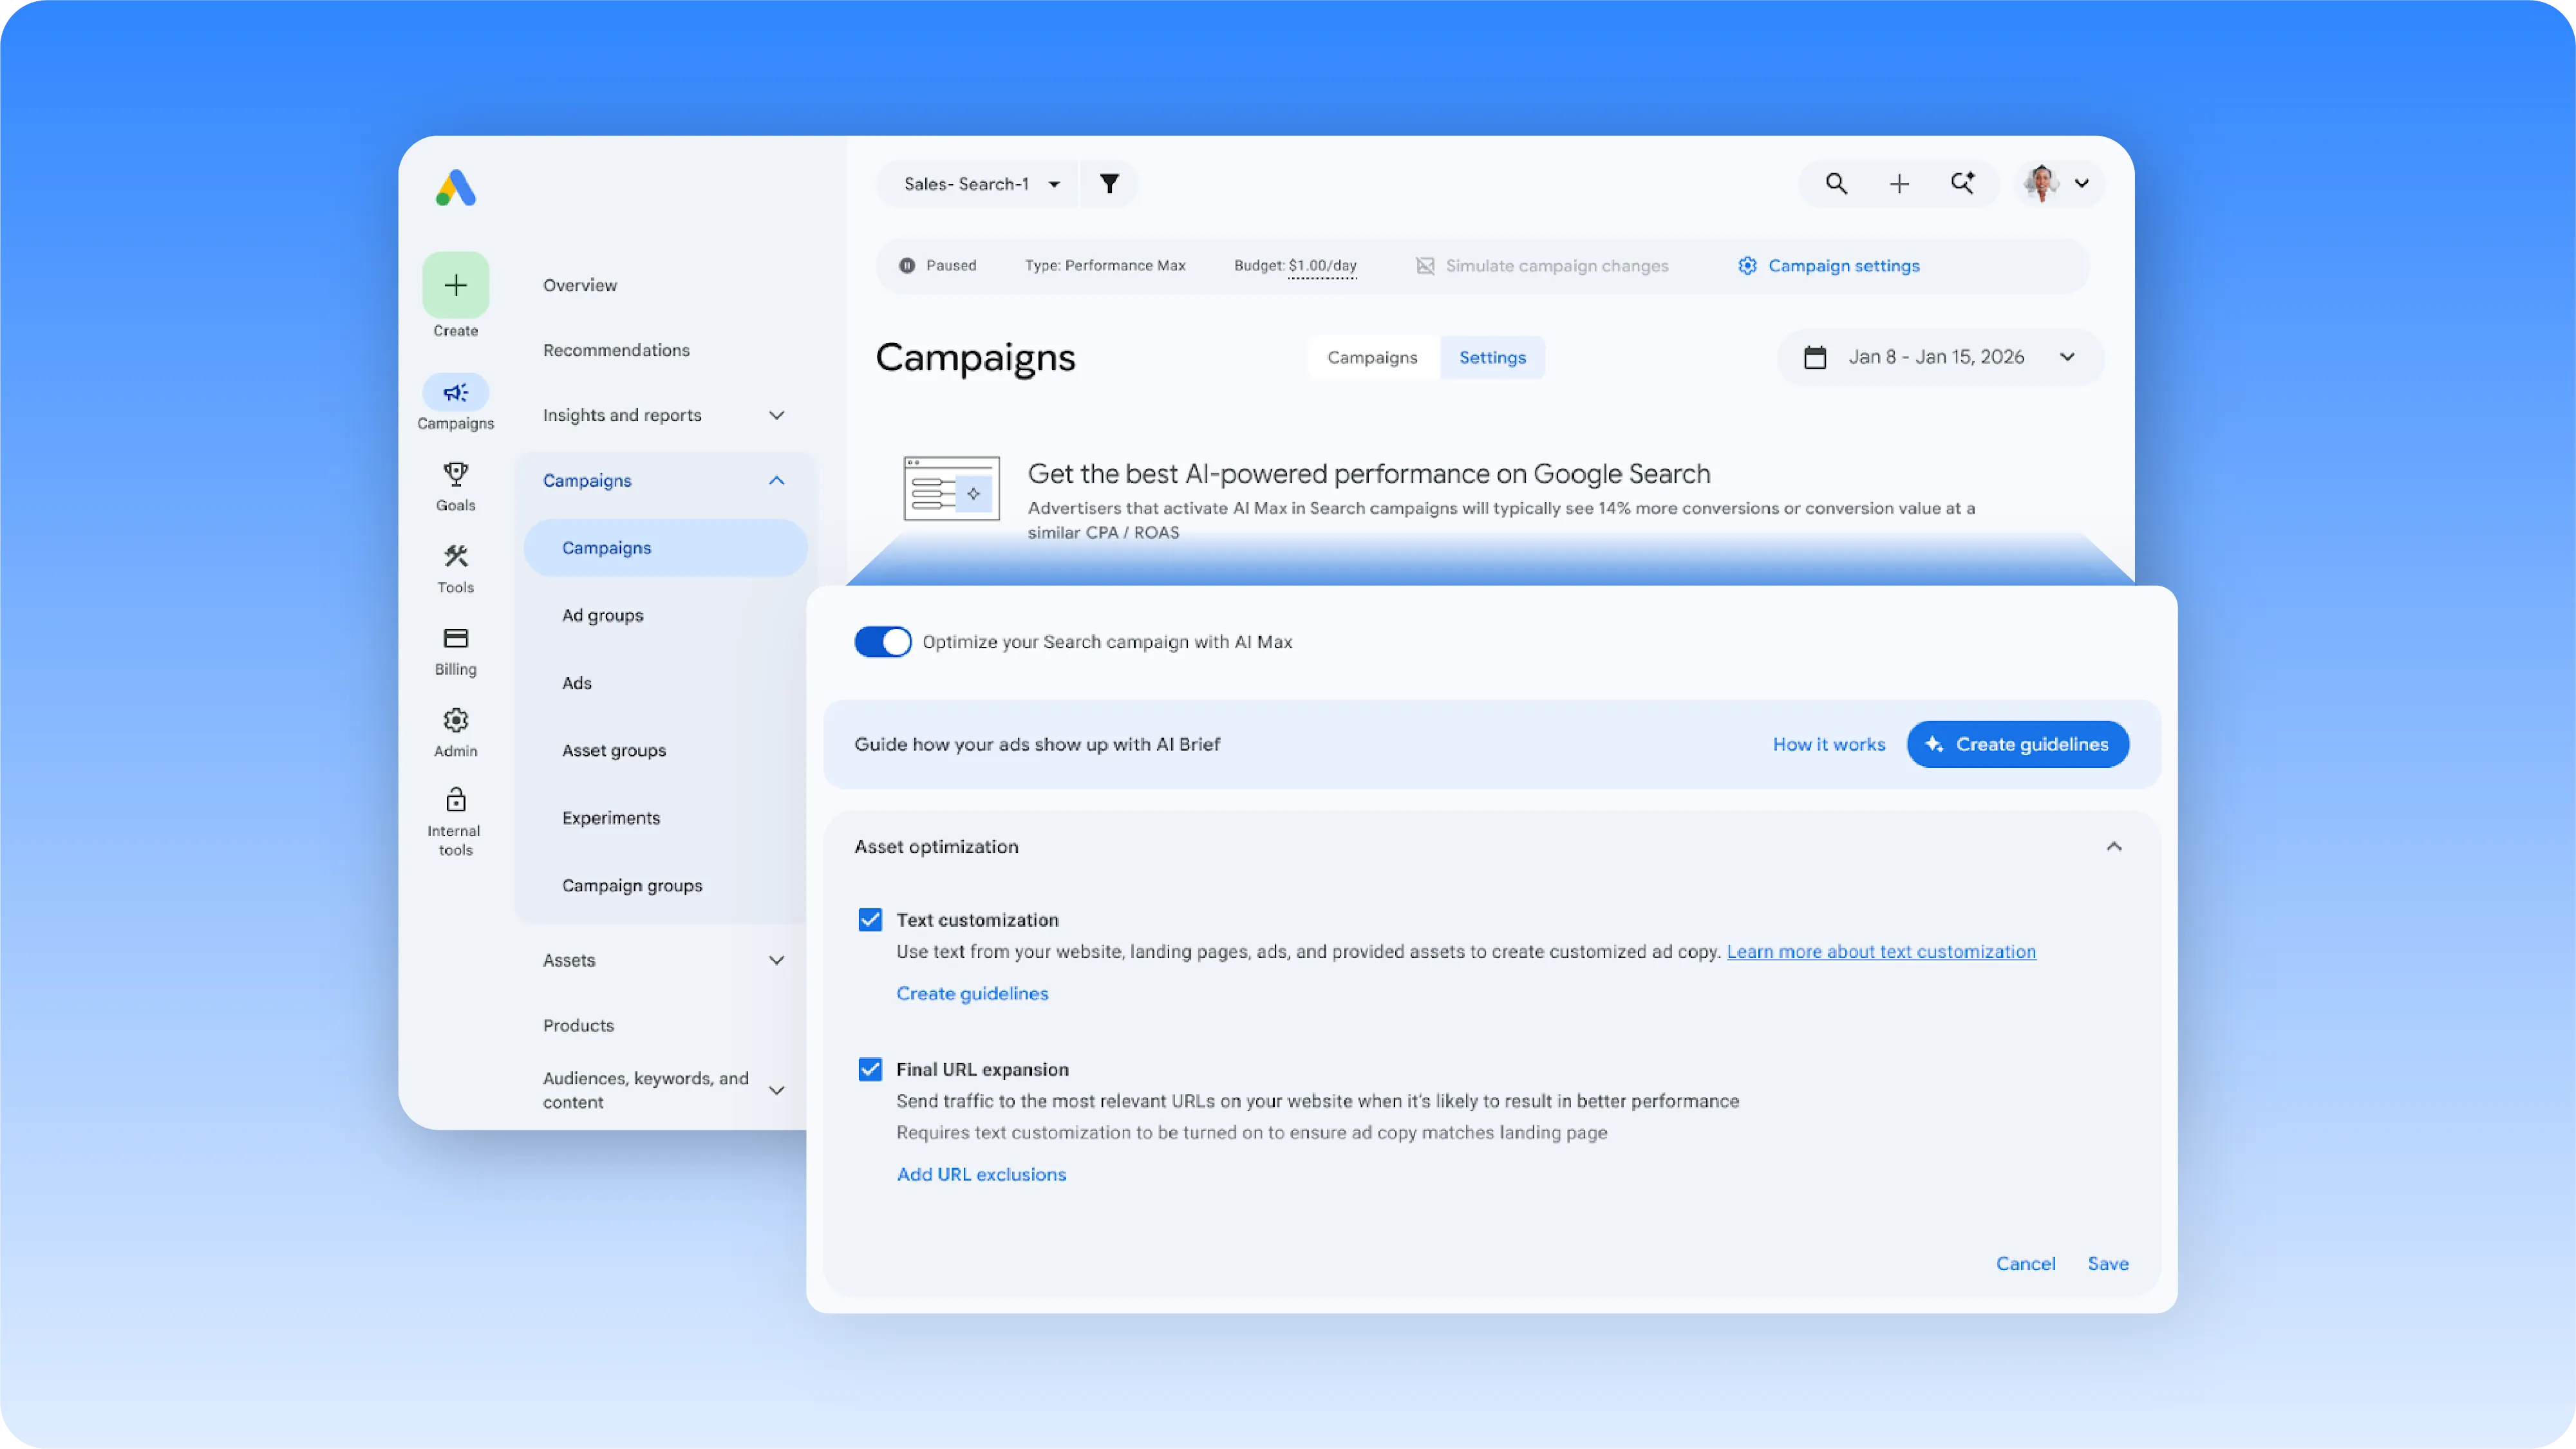The width and height of the screenshot is (2576, 1449).
Task: Expand the Assets nav section
Action: (x=776, y=961)
